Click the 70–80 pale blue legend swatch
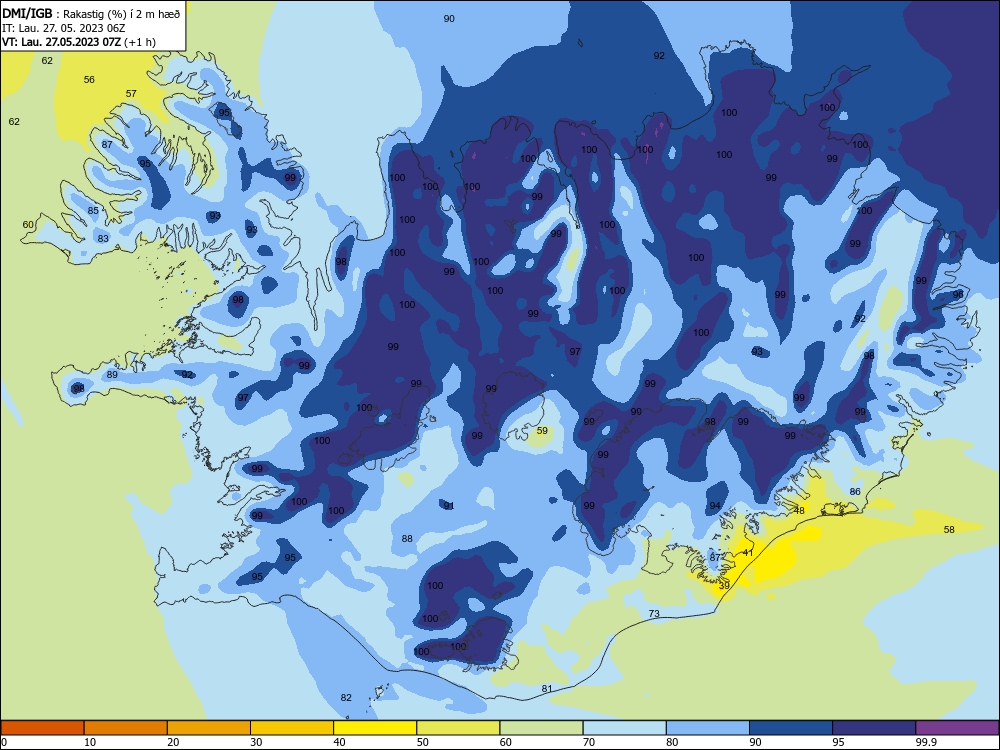The width and height of the screenshot is (1000, 750). tap(624, 728)
